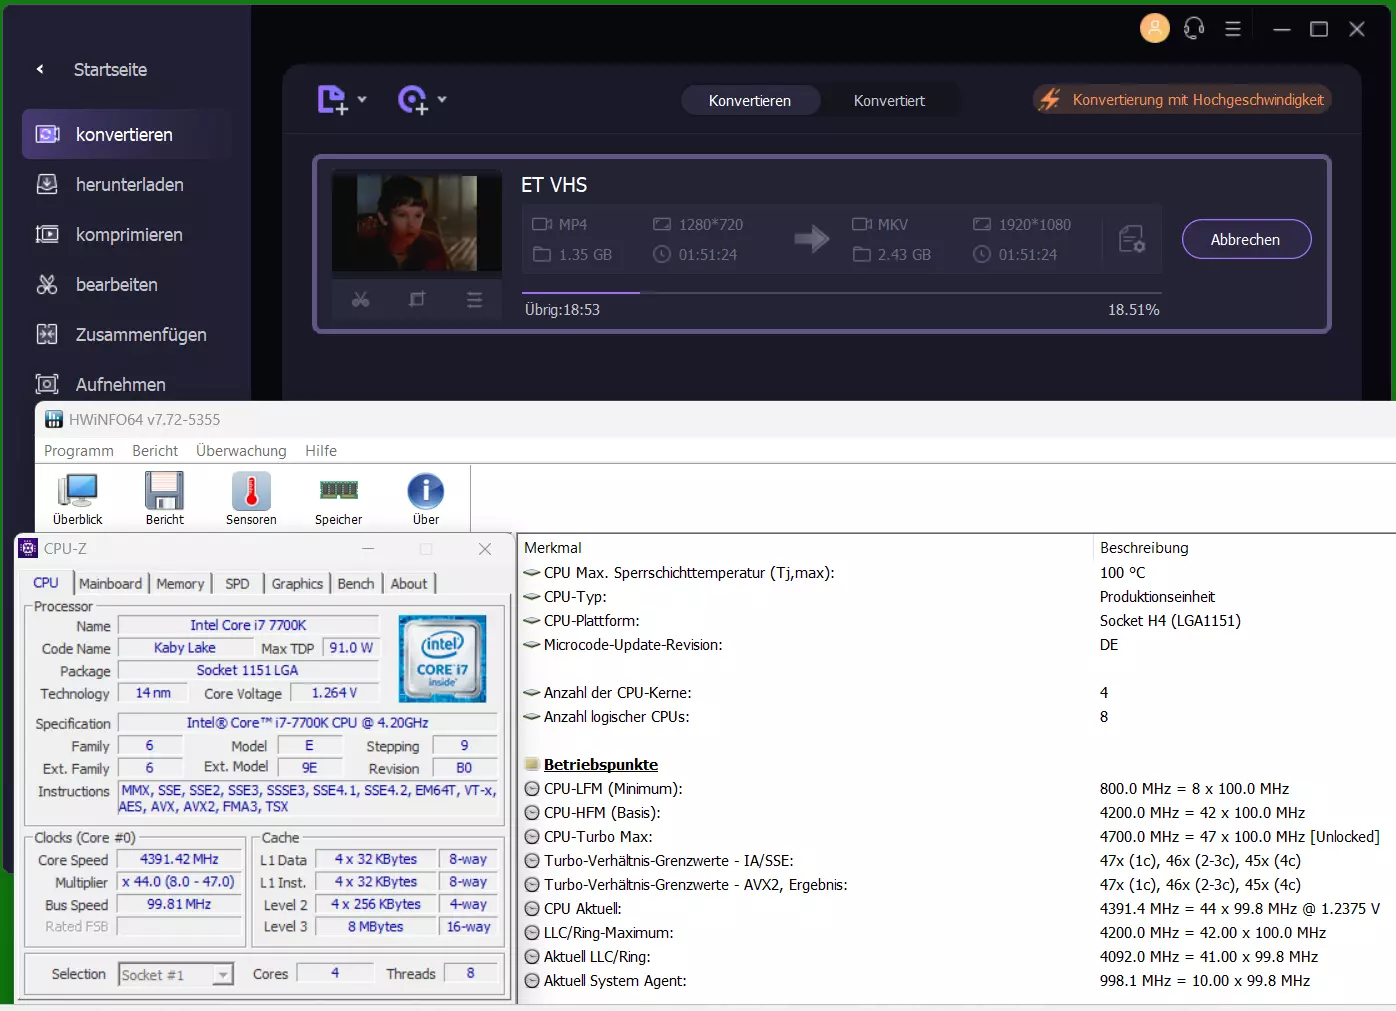Click the Betriebspunkte section heading
1396x1011 pixels.
(x=600, y=764)
